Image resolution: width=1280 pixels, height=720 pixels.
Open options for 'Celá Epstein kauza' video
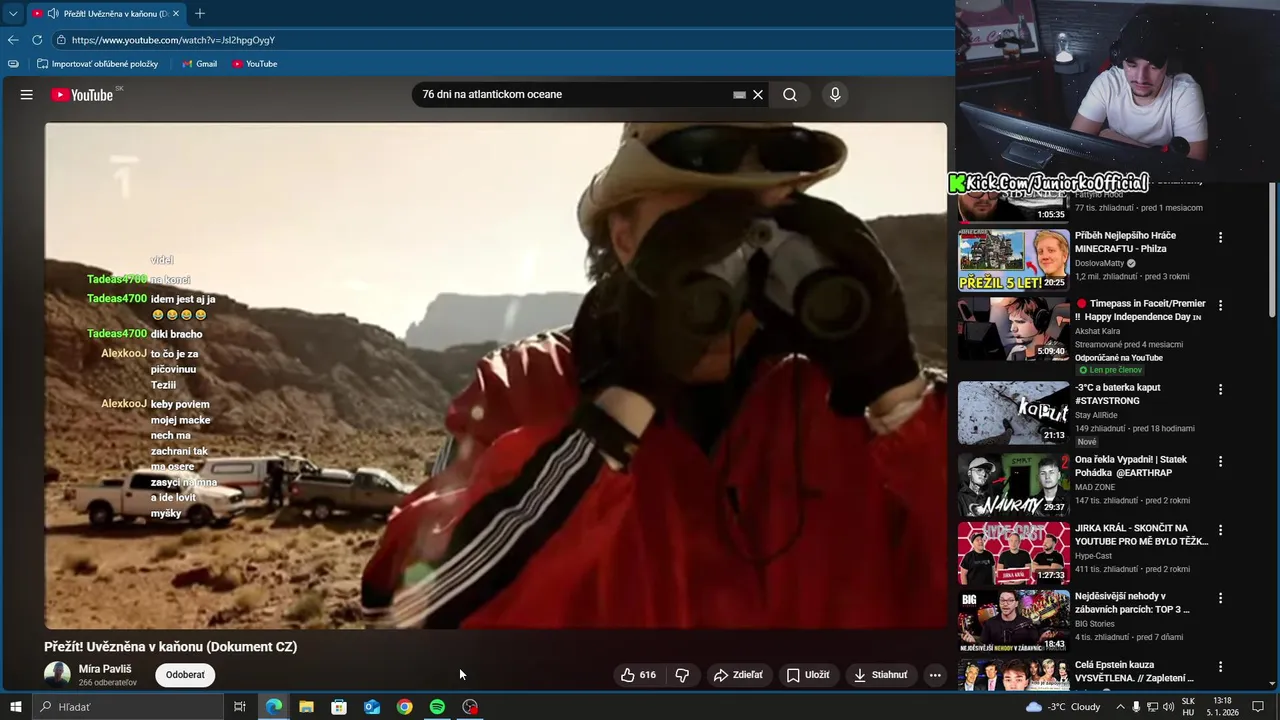pos(1220,667)
